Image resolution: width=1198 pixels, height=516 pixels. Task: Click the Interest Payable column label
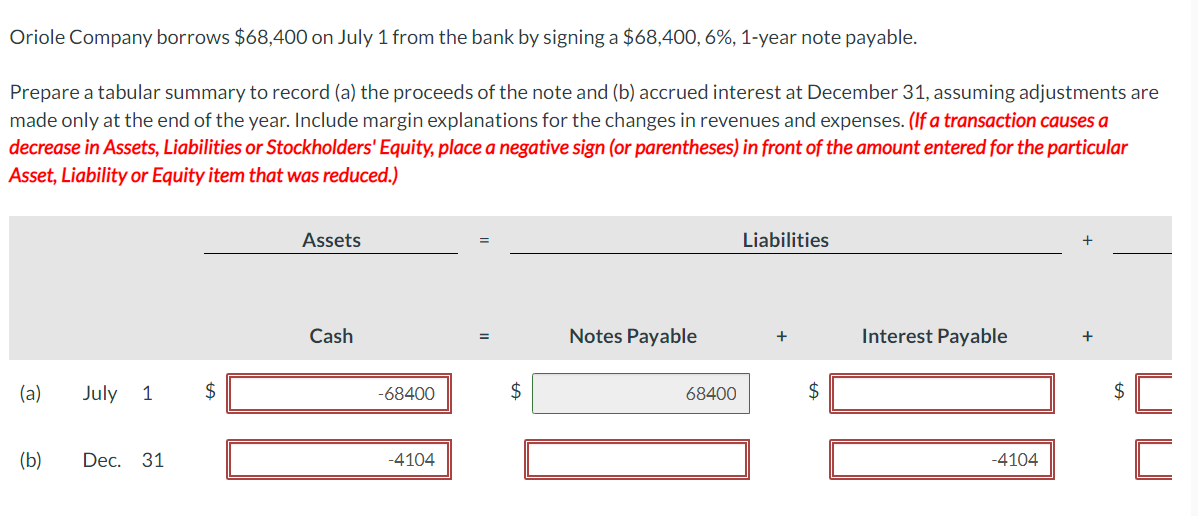[x=934, y=336]
